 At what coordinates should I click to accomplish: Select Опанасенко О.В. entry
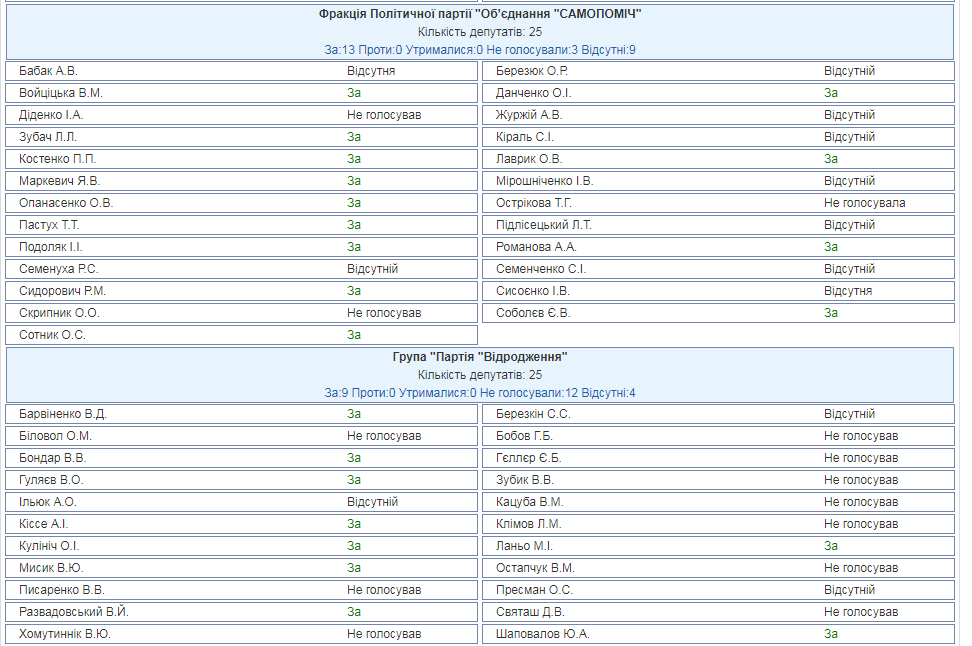coord(66,203)
